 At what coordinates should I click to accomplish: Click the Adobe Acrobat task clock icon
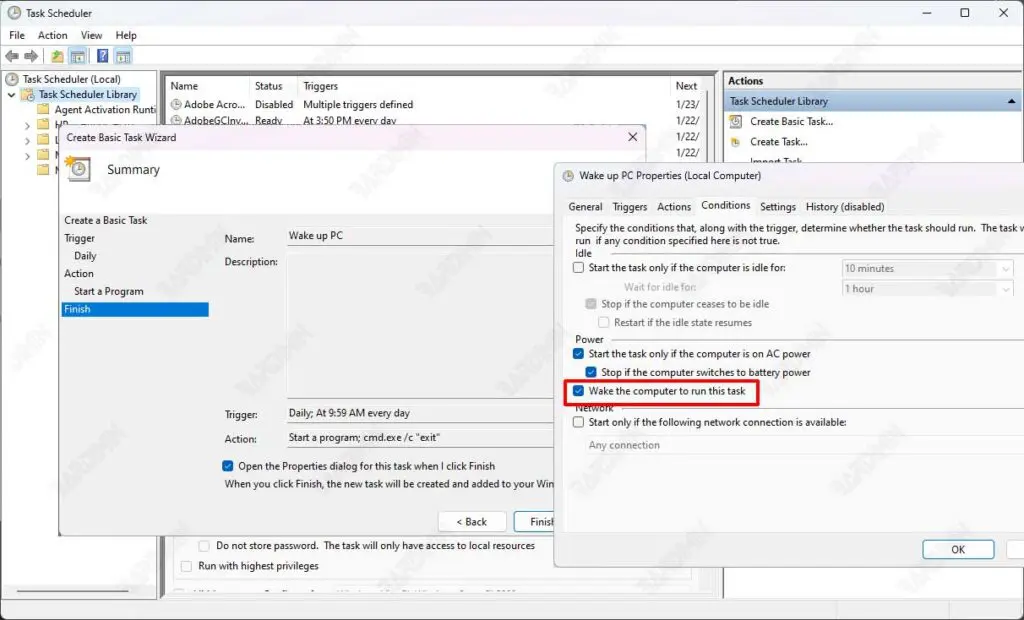[x=176, y=105]
